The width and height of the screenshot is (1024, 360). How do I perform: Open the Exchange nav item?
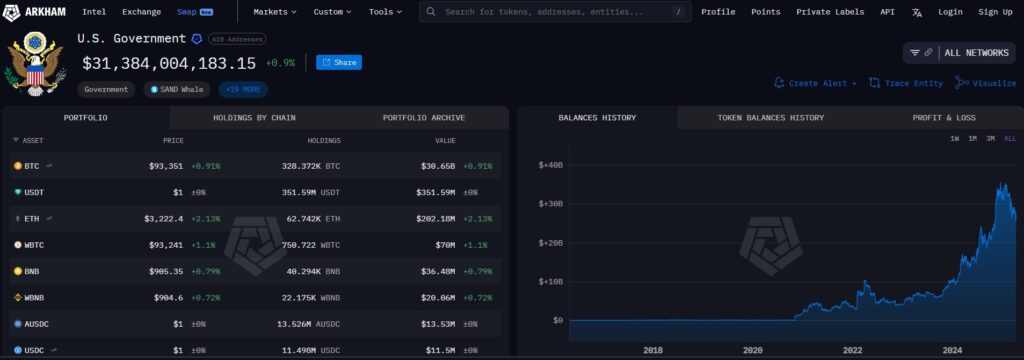[x=141, y=12]
